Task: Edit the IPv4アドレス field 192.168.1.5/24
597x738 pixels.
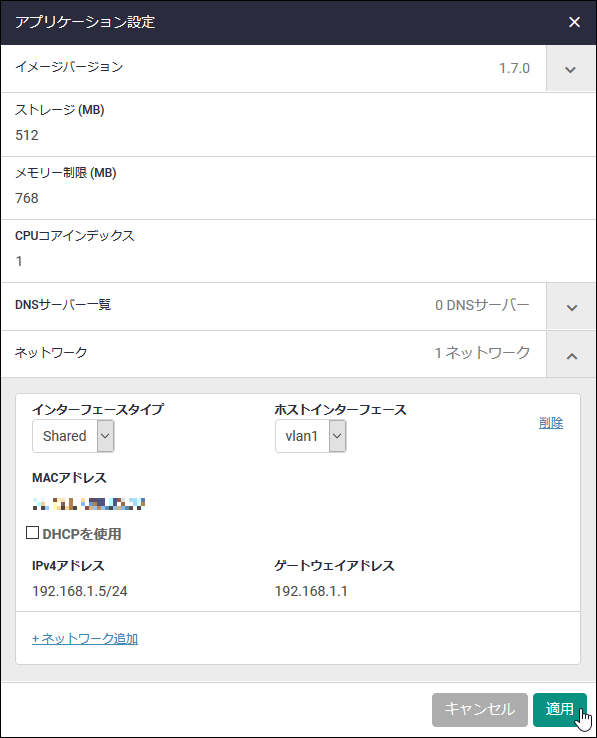Action: pos(80,591)
